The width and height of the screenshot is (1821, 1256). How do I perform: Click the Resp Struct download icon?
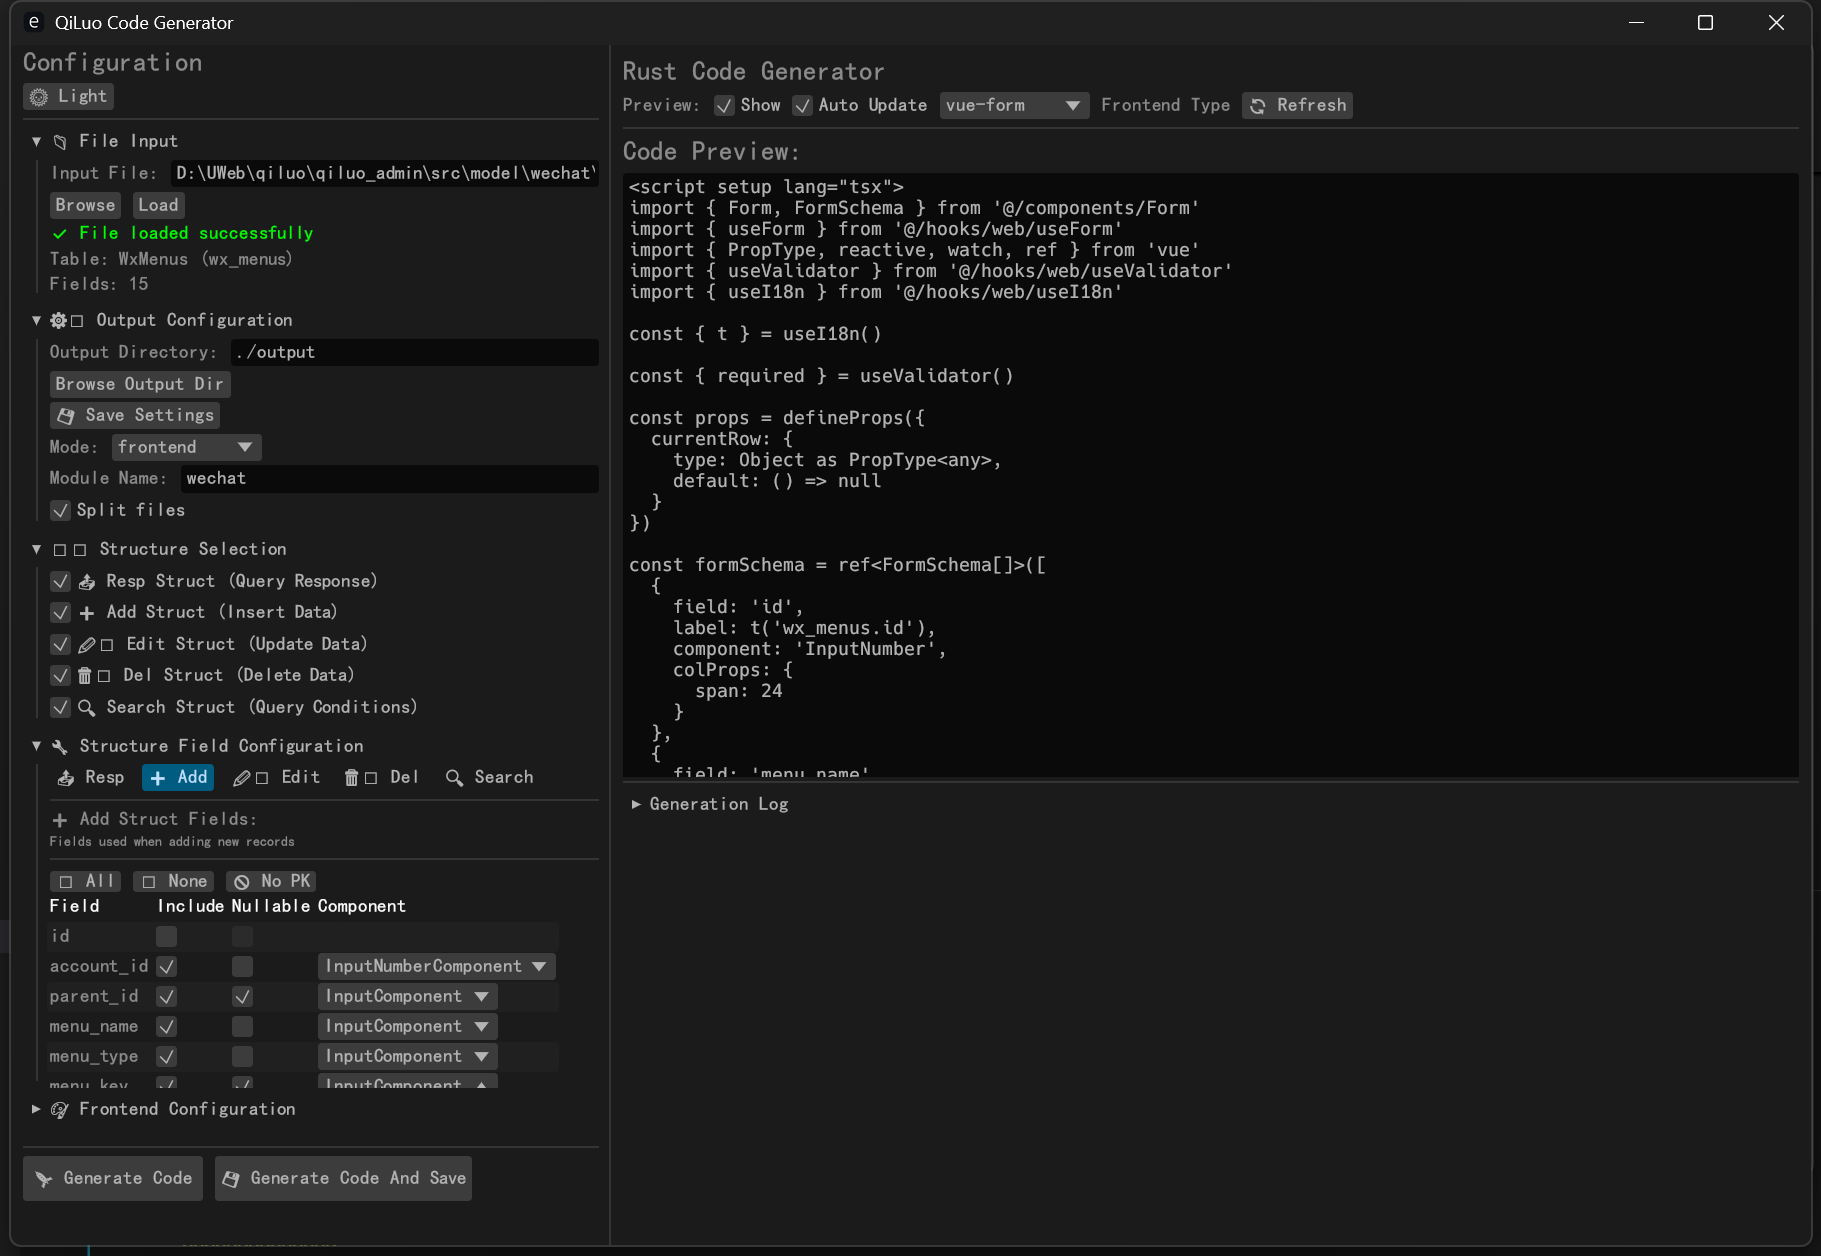pyautogui.click(x=87, y=582)
